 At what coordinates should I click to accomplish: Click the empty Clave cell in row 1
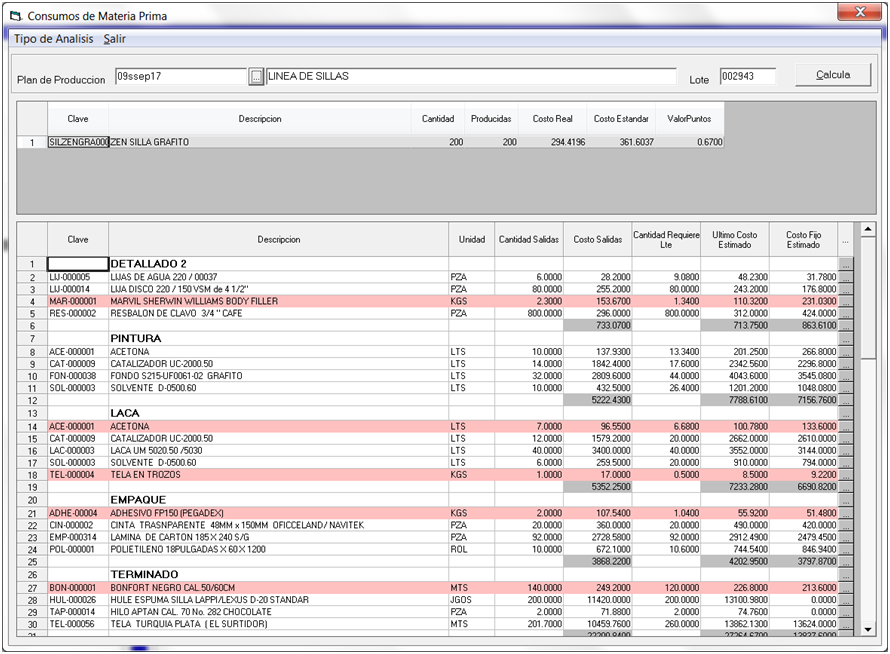[78, 264]
